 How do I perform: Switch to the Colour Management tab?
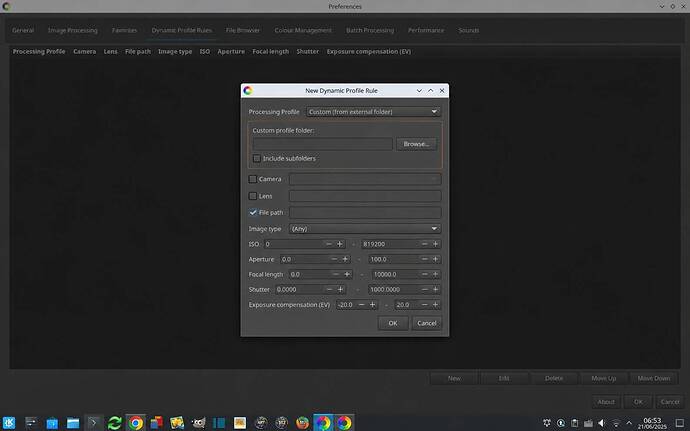tap(303, 30)
